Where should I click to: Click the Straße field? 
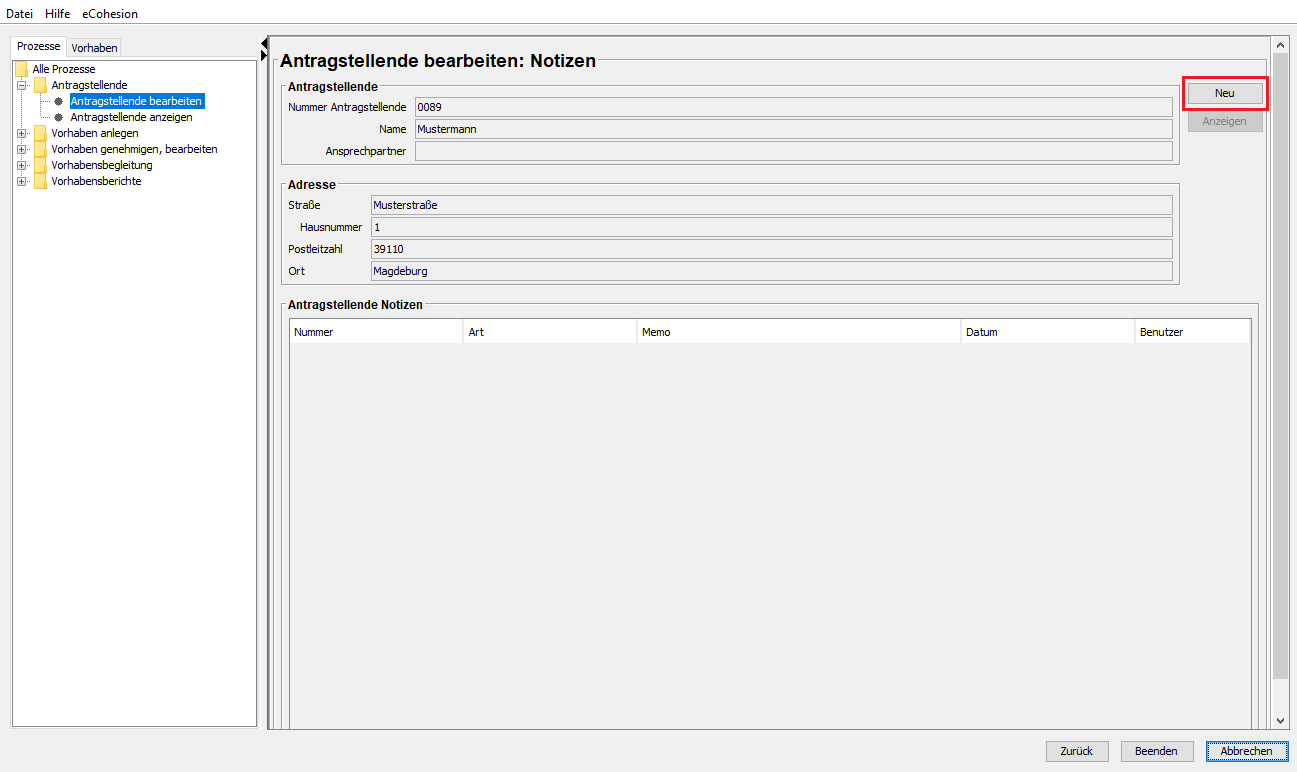click(771, 205)
